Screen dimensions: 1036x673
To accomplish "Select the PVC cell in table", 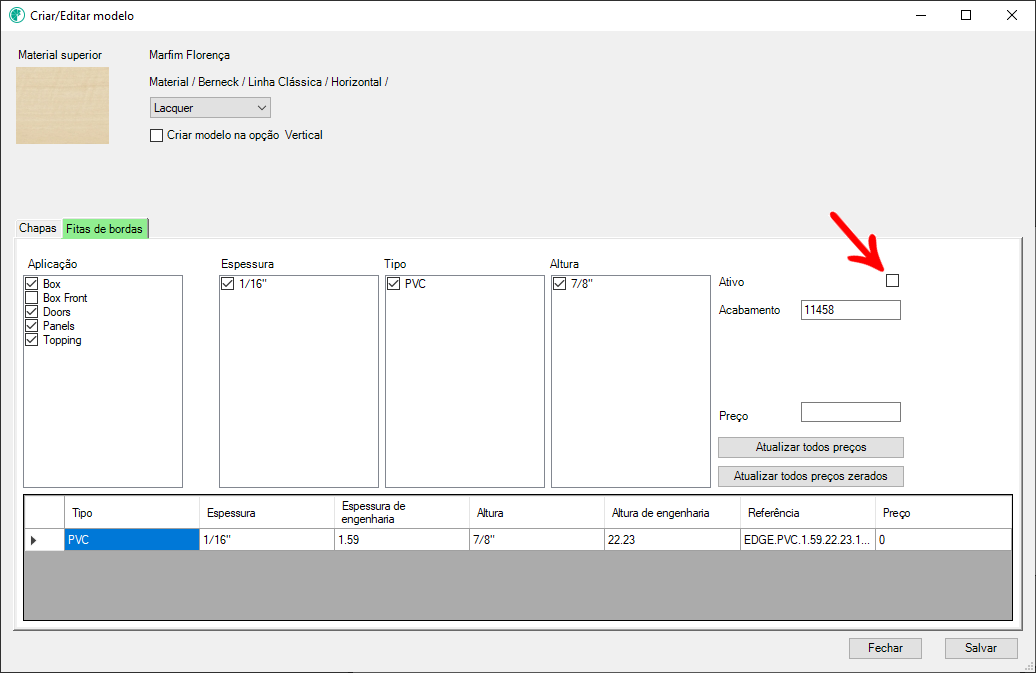I will [x=131, y=540].
